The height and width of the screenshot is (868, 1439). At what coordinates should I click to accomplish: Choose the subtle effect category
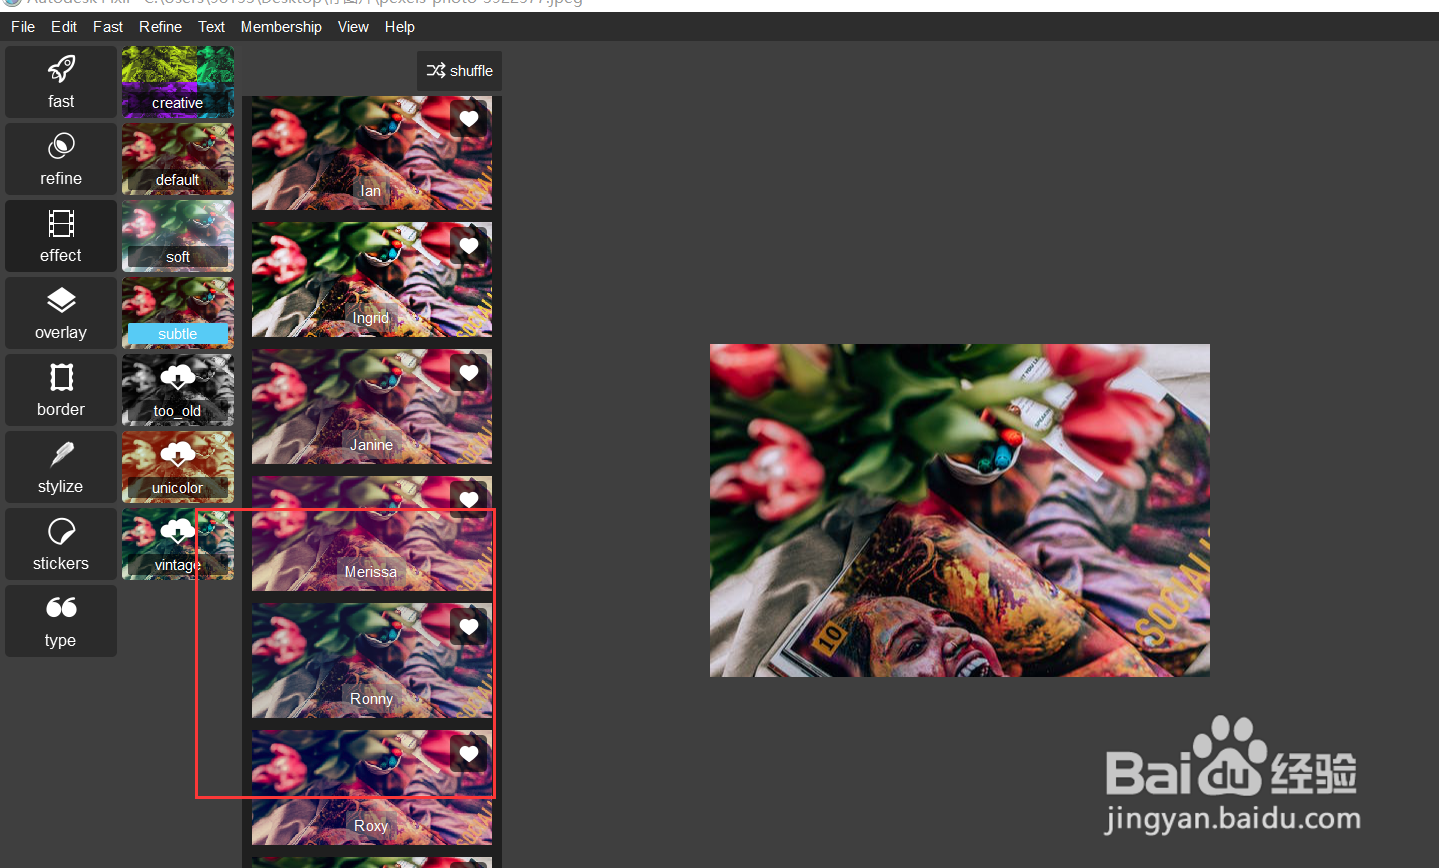(178, 313)
